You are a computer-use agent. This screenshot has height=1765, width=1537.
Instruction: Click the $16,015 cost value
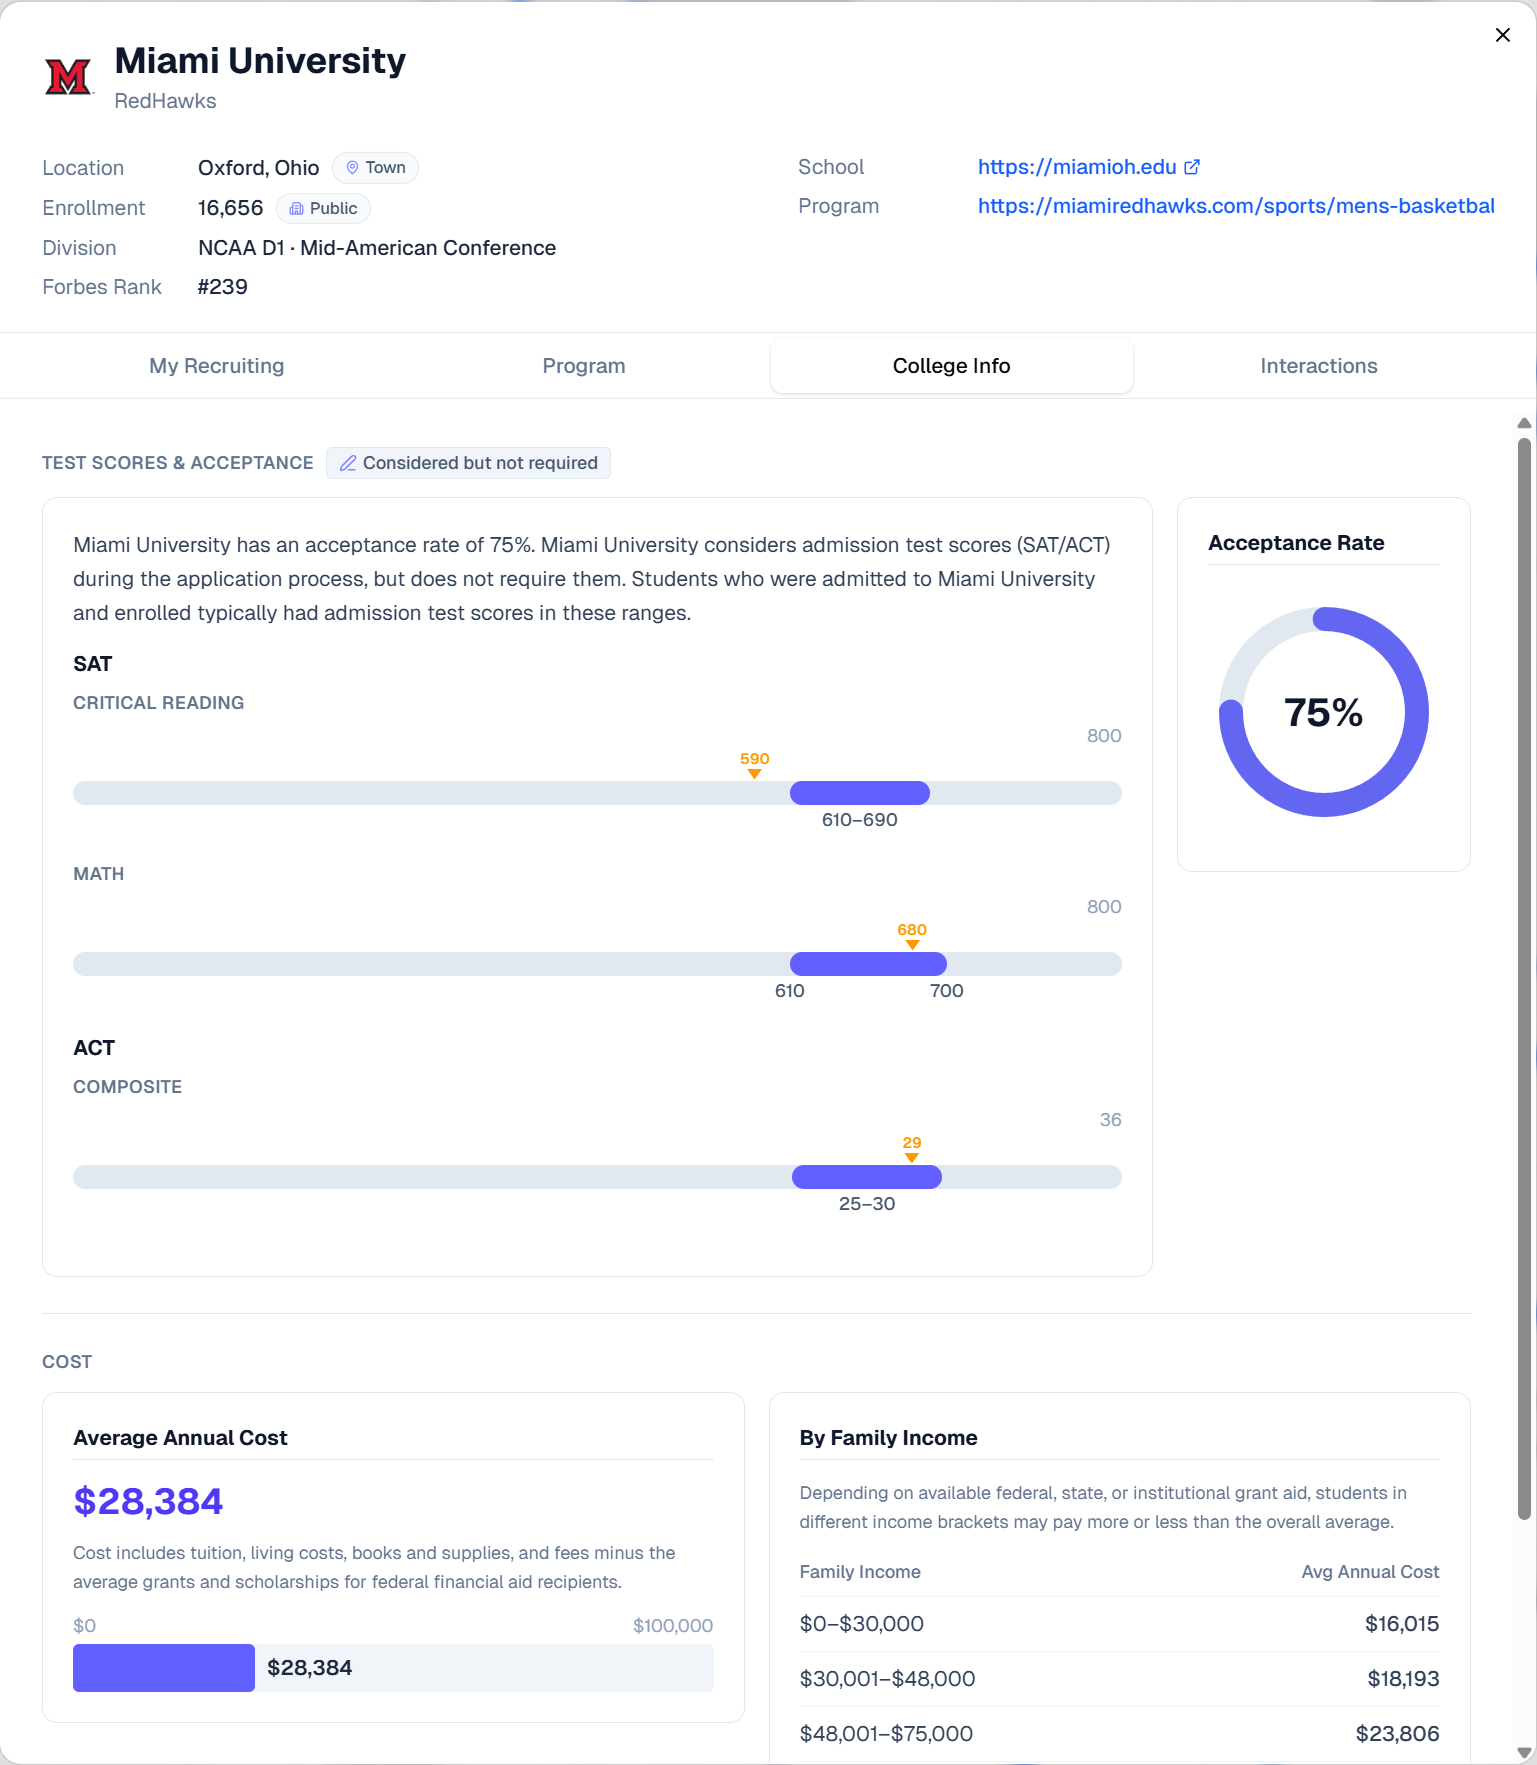pyautogui.click(x=1402, y=1624)
